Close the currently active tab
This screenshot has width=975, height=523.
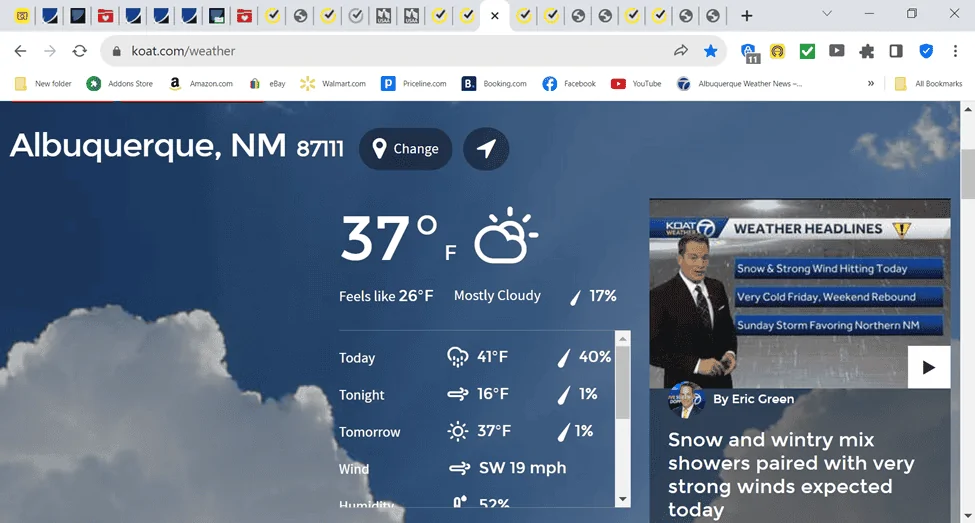click(494, 16)
